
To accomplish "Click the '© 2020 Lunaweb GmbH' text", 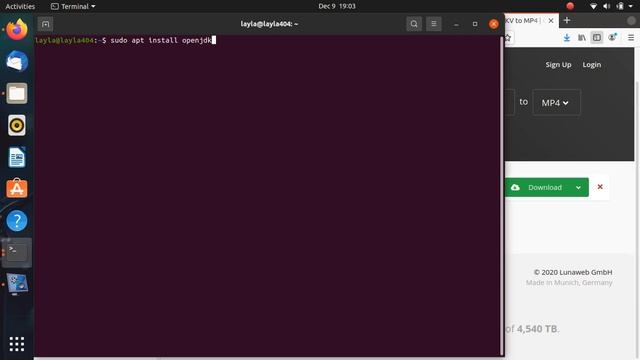I will (x=573, y=272).
